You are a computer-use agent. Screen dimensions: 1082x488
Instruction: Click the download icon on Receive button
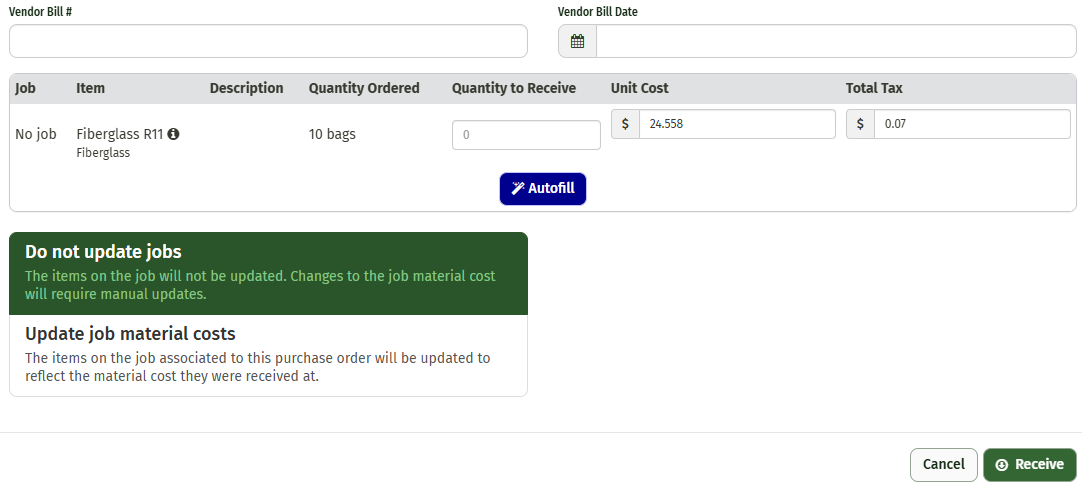click(x=1002, y=465)
